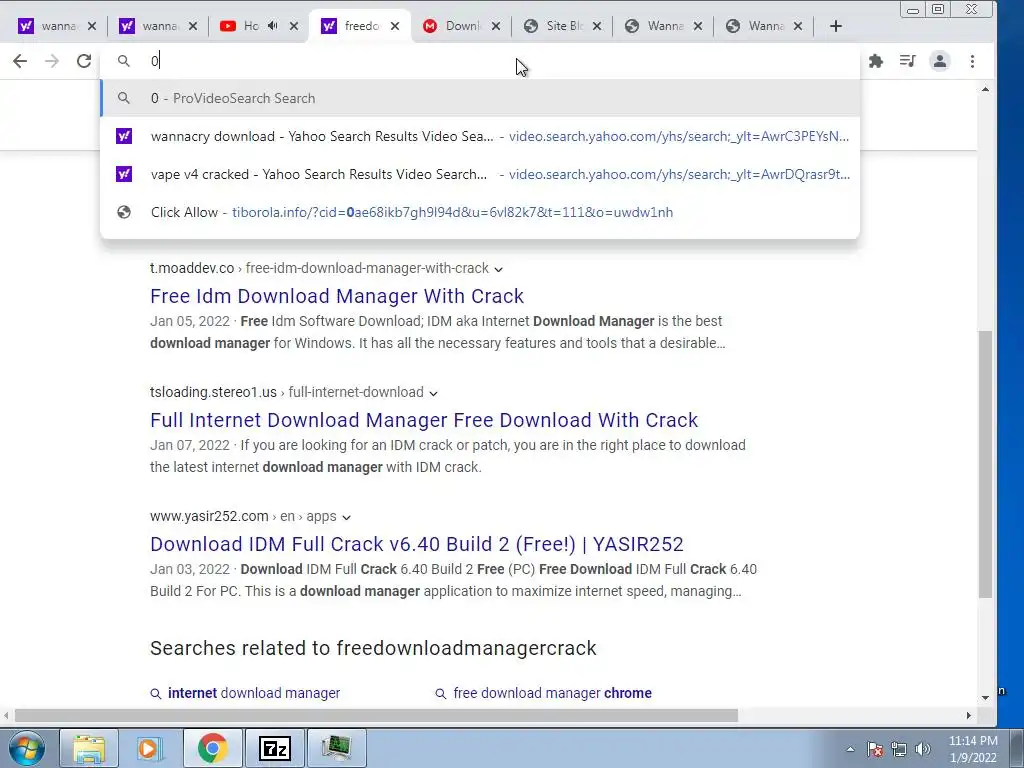The height and width of the screenshot is (768, 1024).
Task: Open the media control toolbar icon
Action: pos(907,61)
